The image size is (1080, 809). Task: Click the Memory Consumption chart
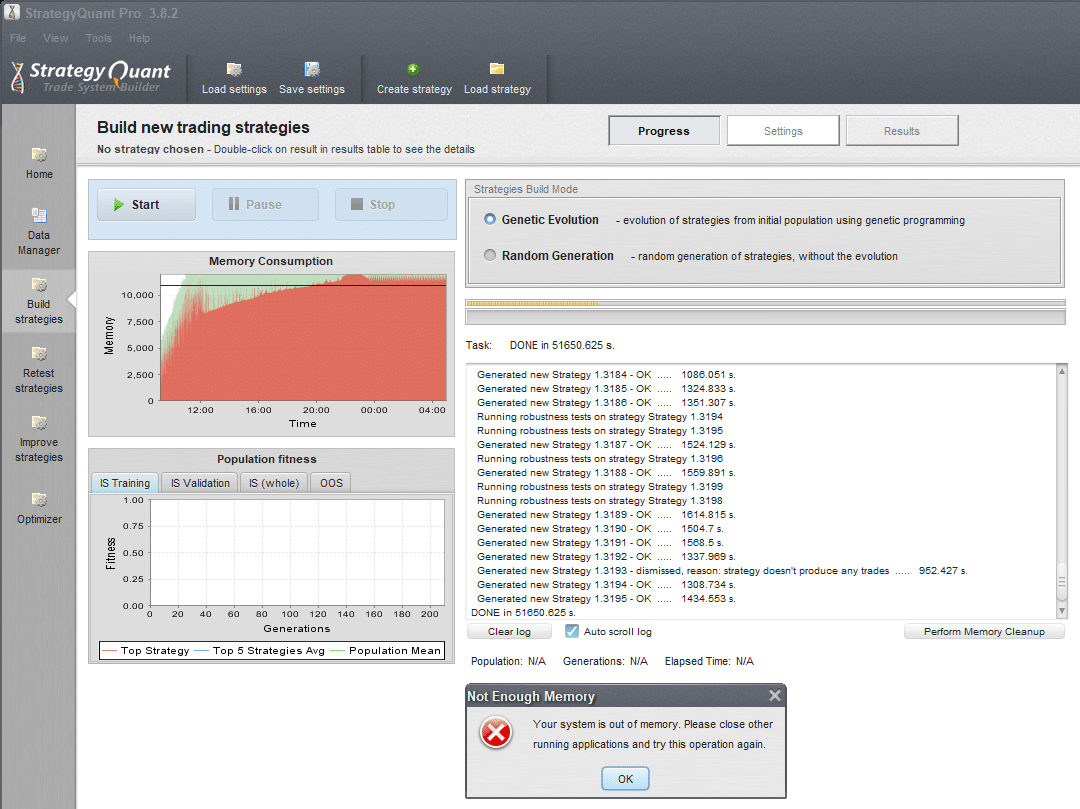pos(303,337)
